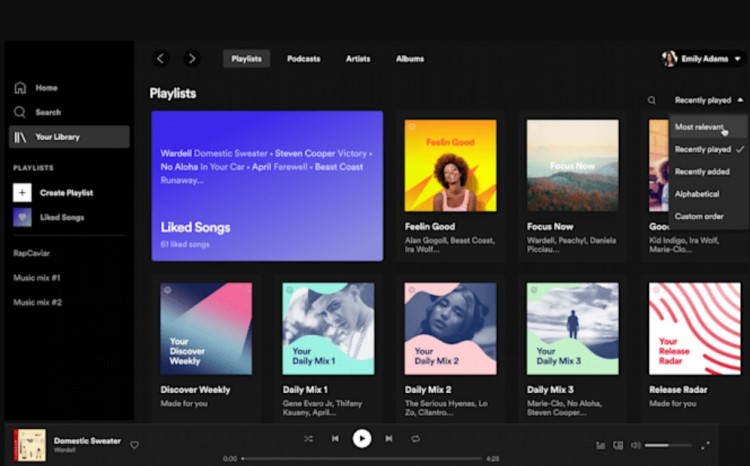The image size is (750, 466).
Task: Skip to previous track
Action: pos(335,438)
